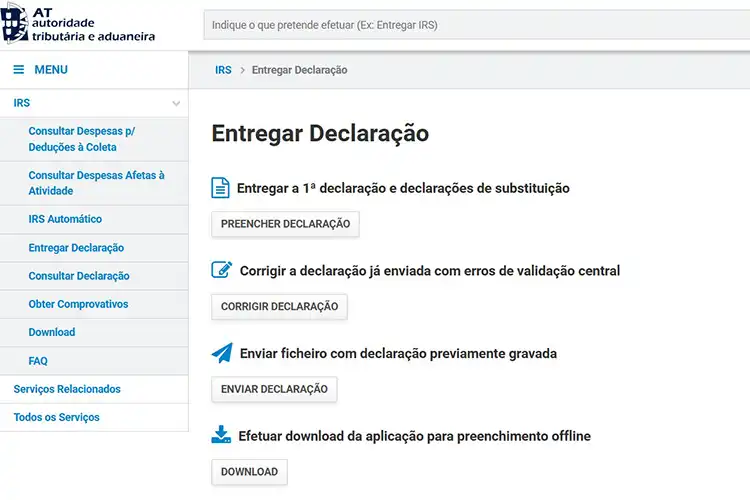
Task: Click the document icon beside Entregar a 1ª declaração
Action: pyautogui.click(x=221, y=188)
